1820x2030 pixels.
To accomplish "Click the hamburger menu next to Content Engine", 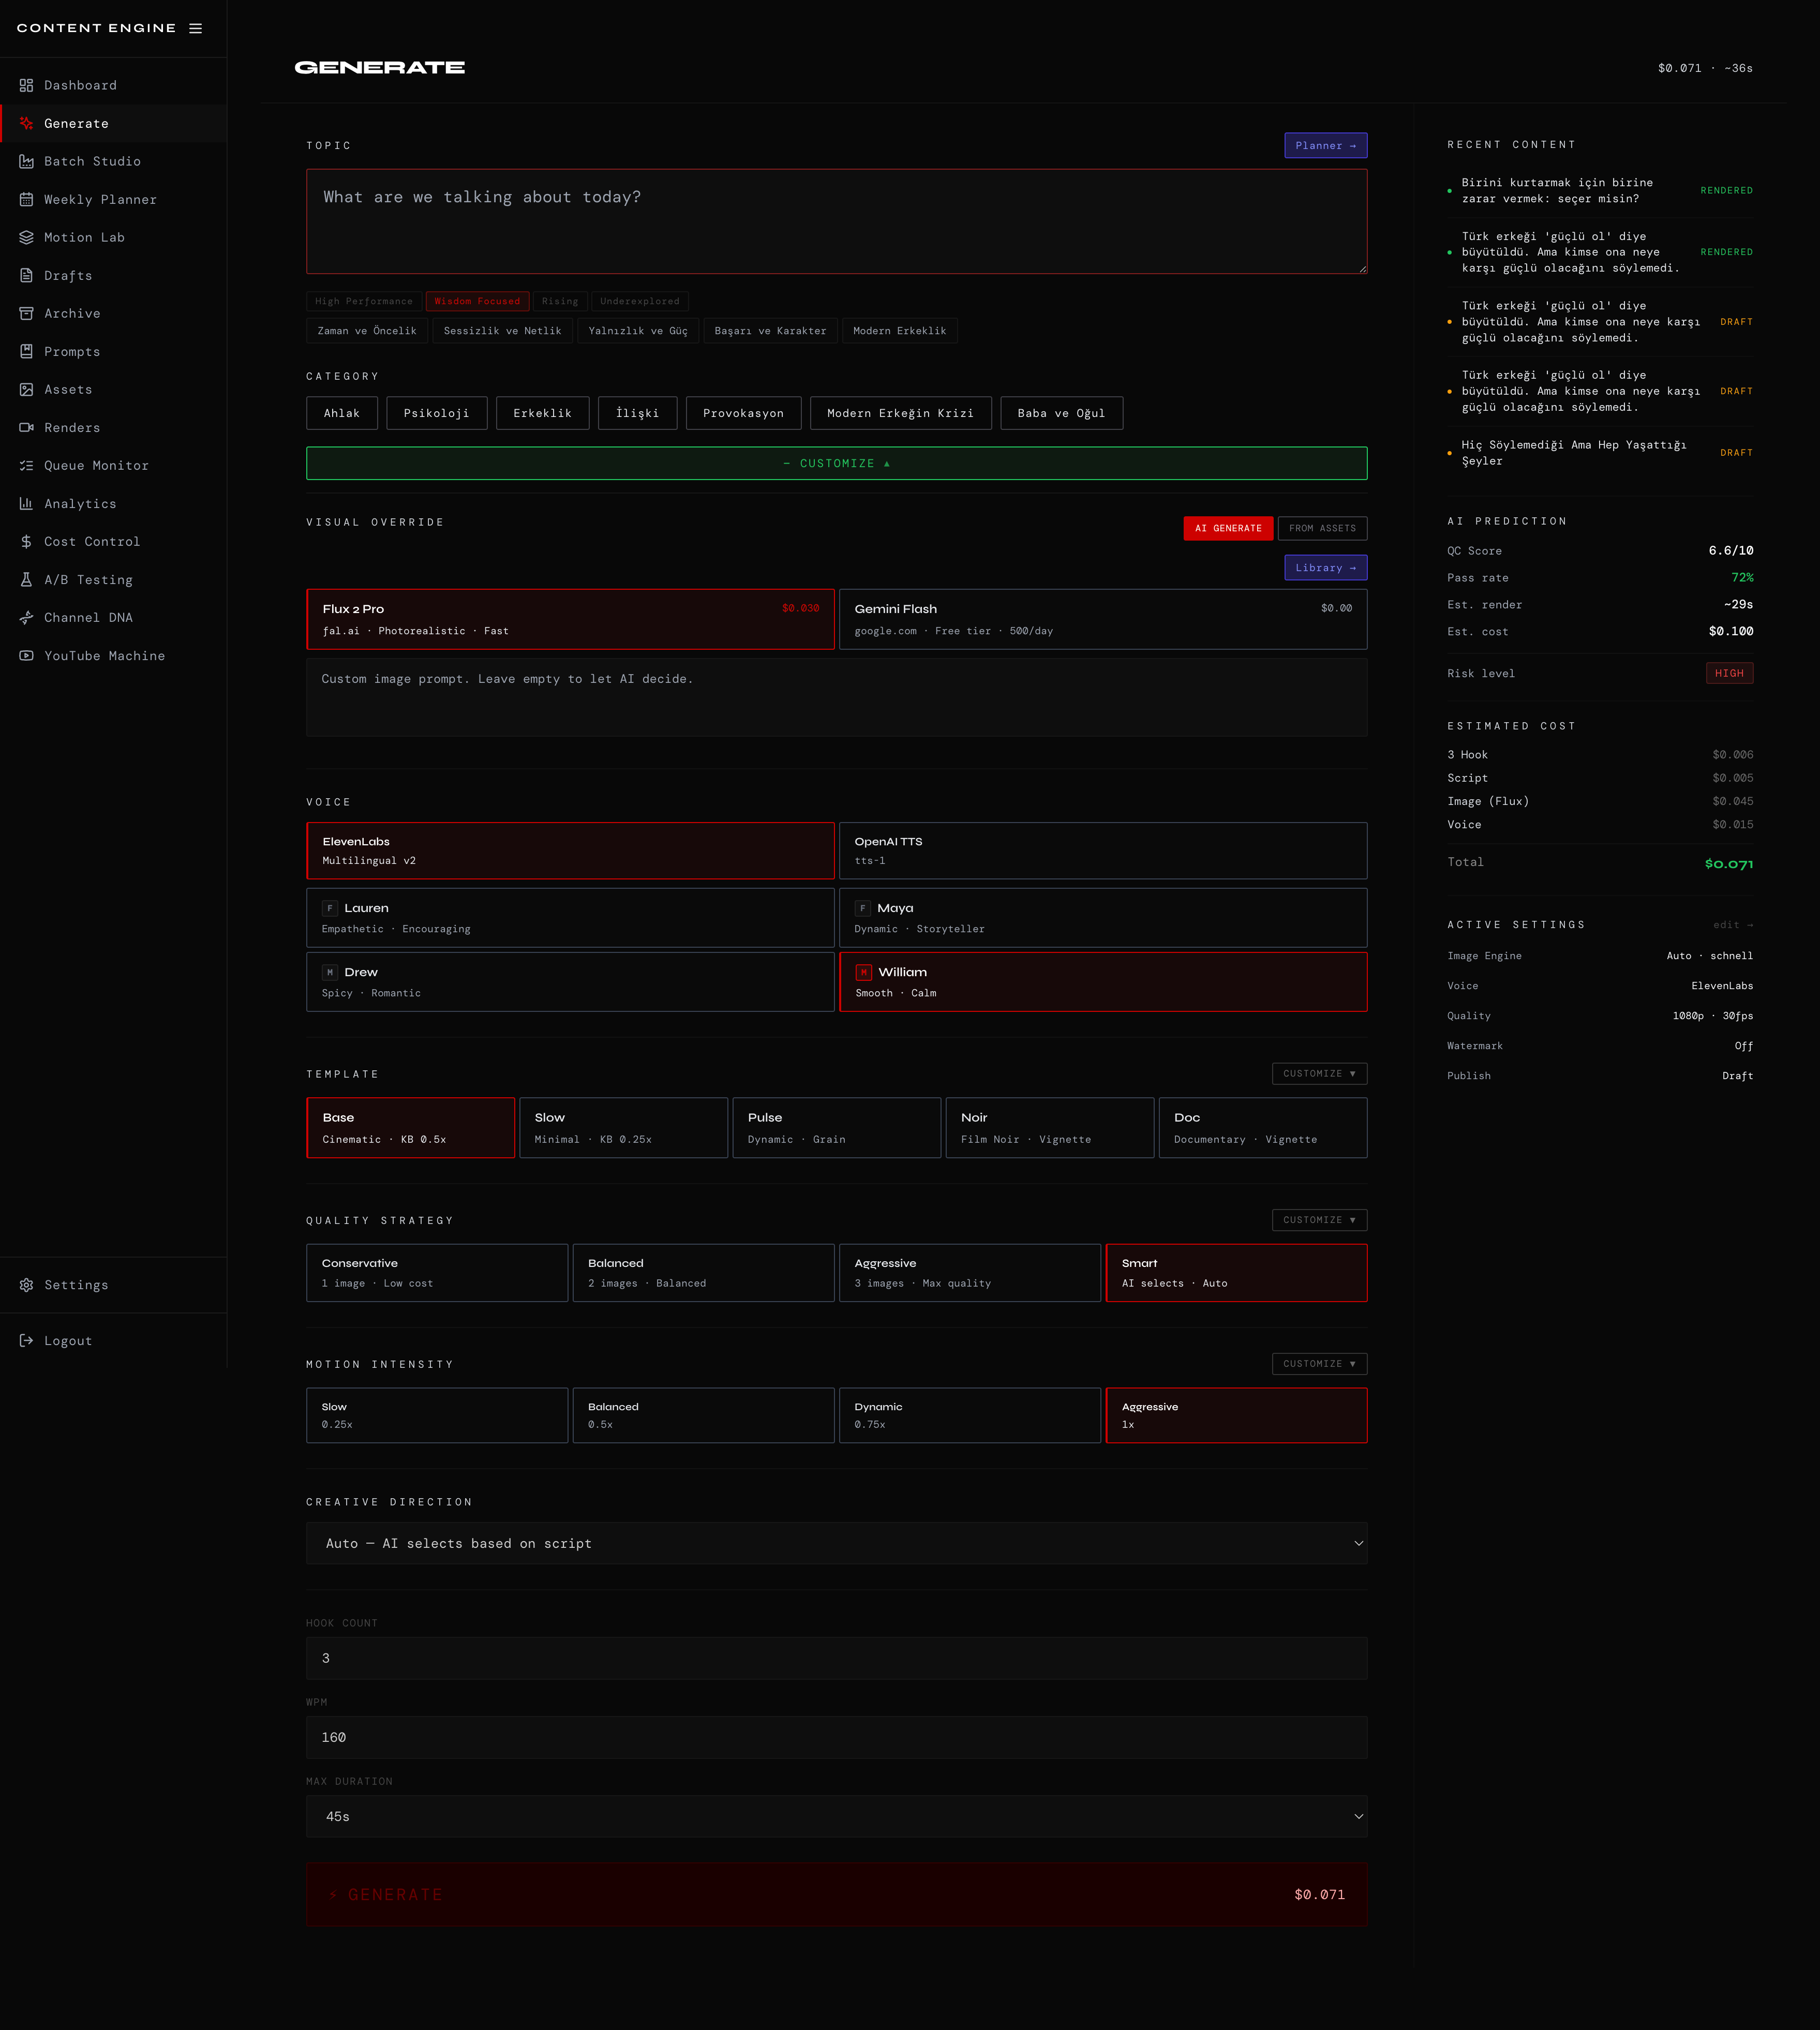I will 195,28.
